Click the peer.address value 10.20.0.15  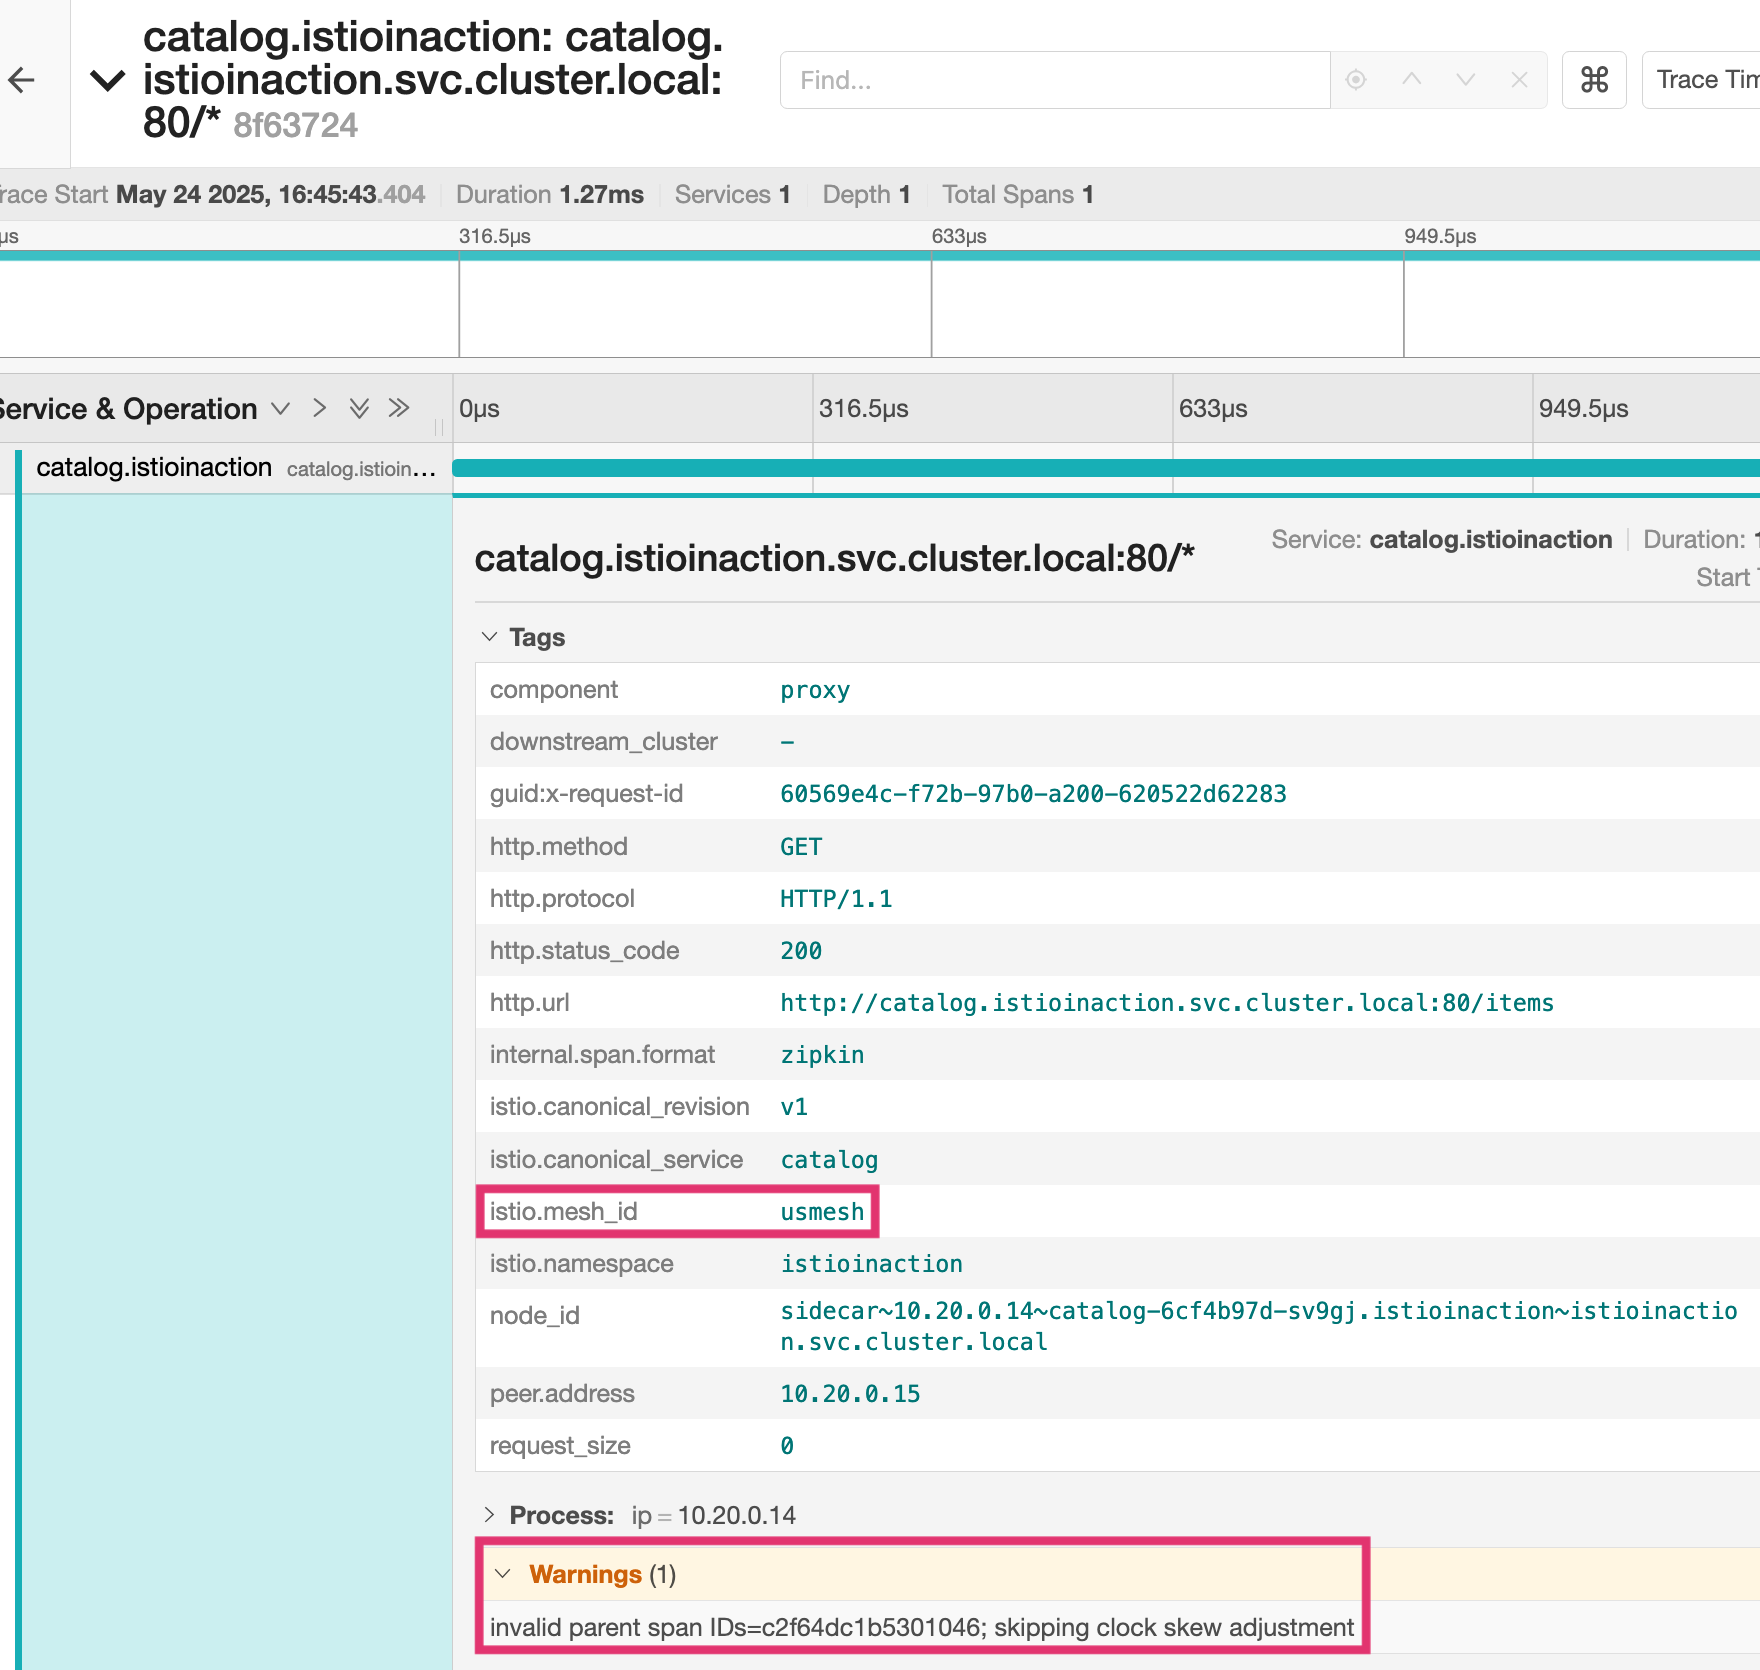pyautogui.click(x=850, y=1394)
